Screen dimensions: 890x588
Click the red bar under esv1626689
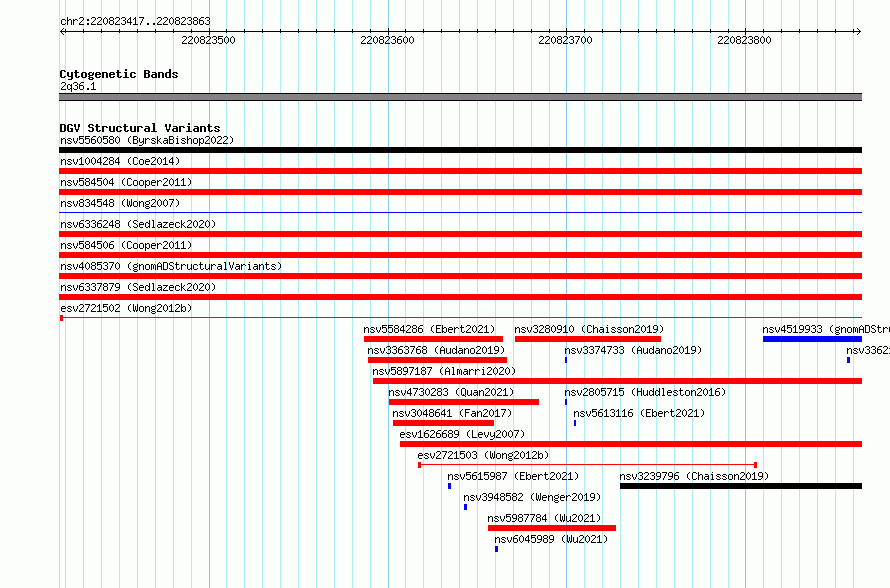point(631,444)
